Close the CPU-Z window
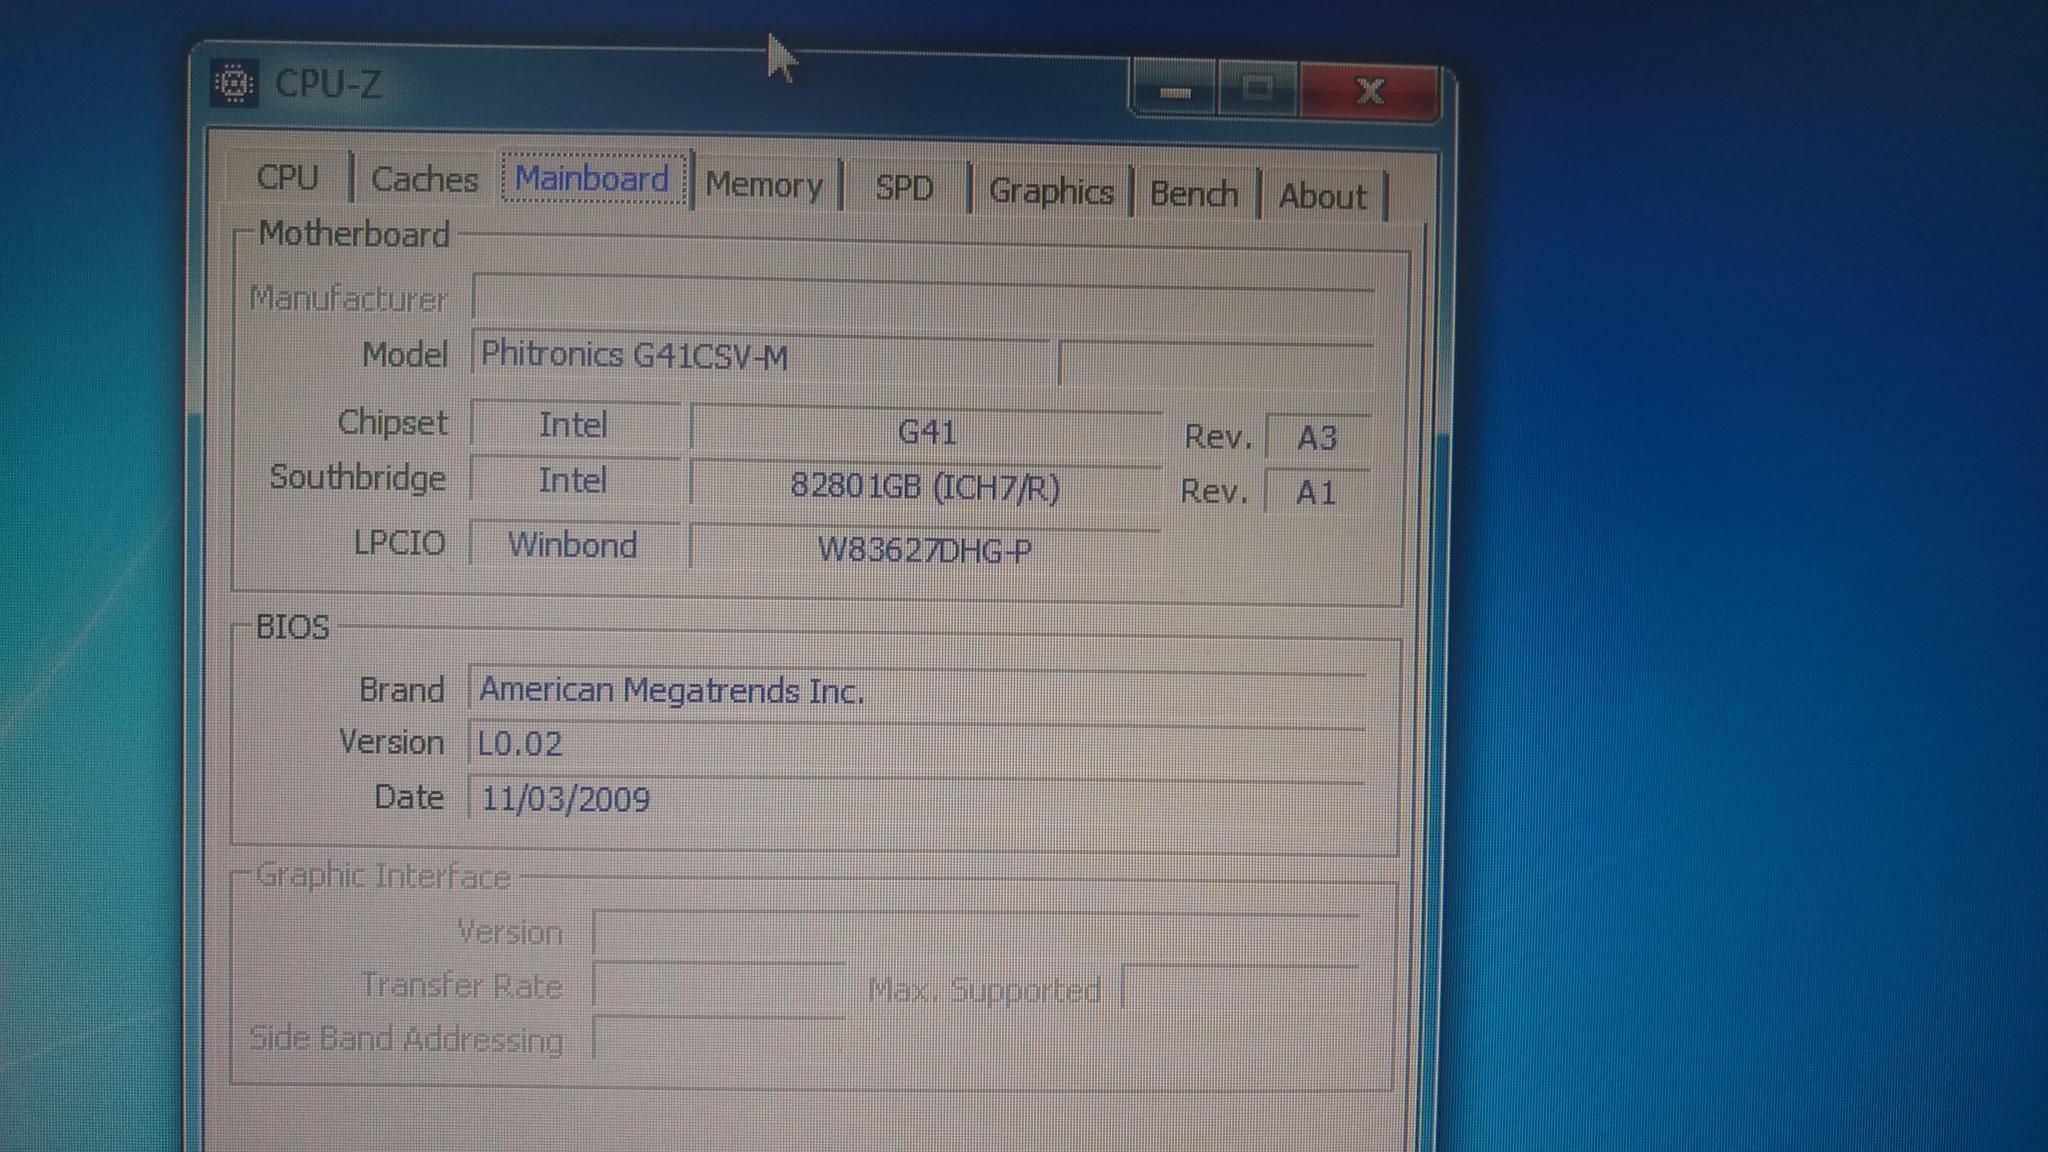The image size is (2048, 1152). (1369, 92)
